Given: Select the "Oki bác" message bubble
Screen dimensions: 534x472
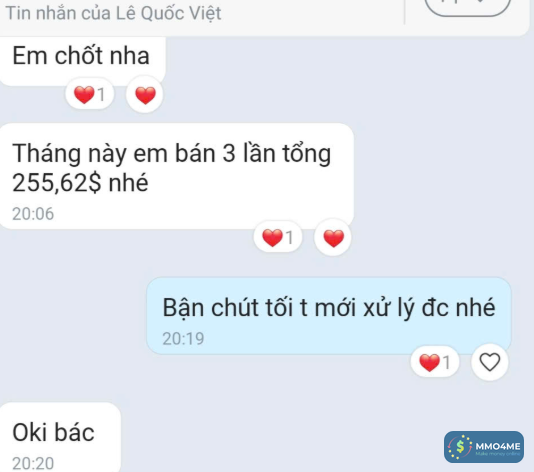Looking at the screenshot, I should (x=60, y=437).
